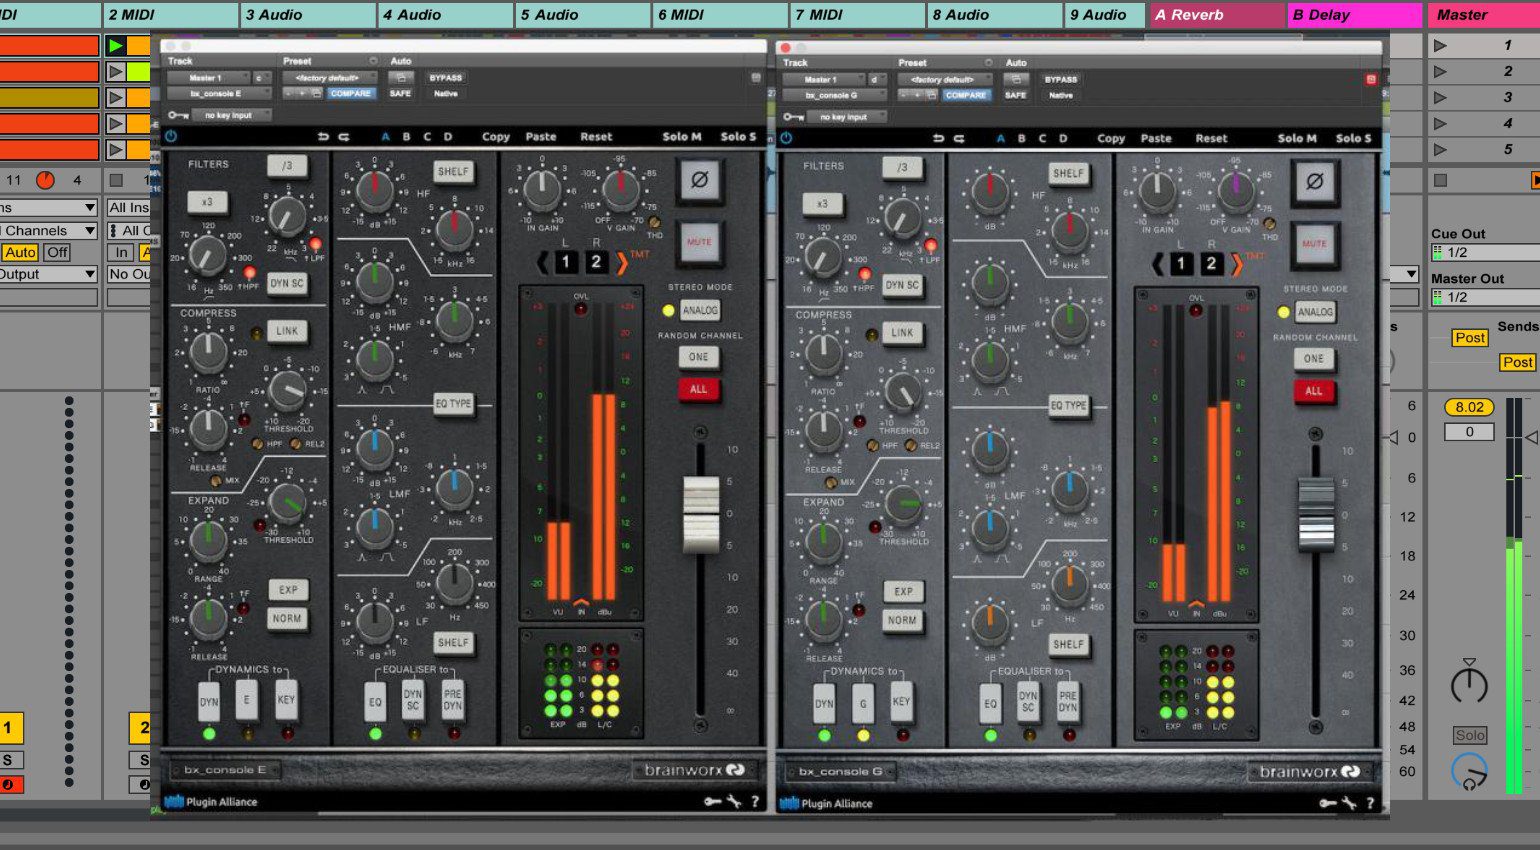Go to next TMT channel in bx_console G
The image size is (1540, 850).
1236,264
